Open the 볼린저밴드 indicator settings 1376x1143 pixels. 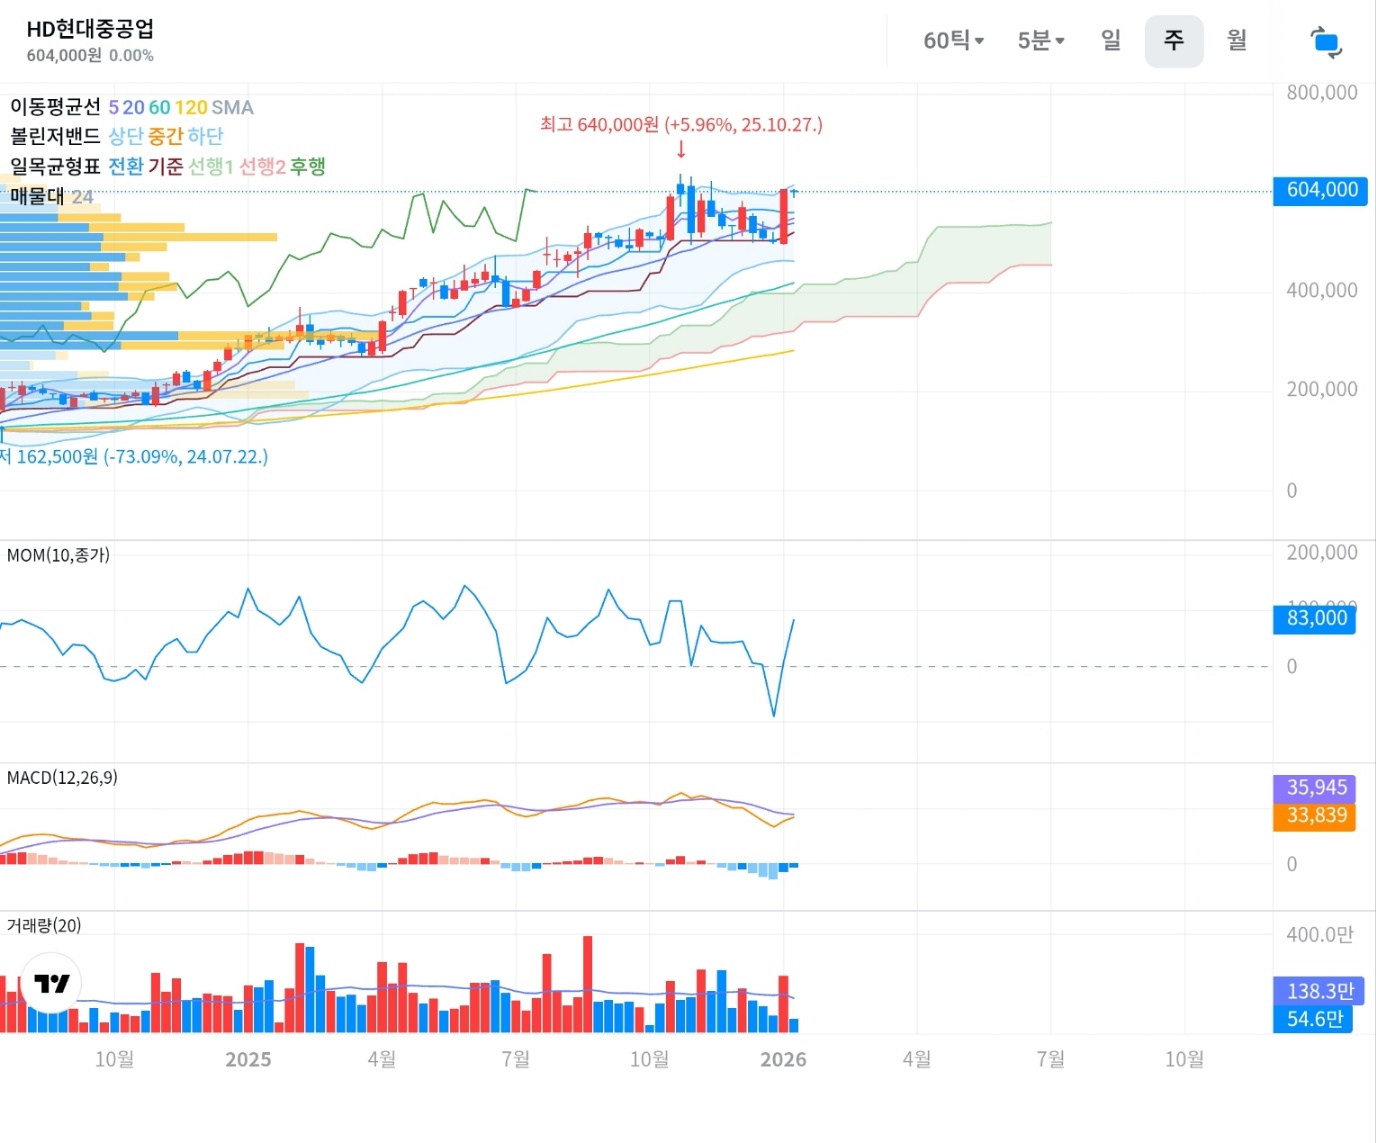(55, 136)
